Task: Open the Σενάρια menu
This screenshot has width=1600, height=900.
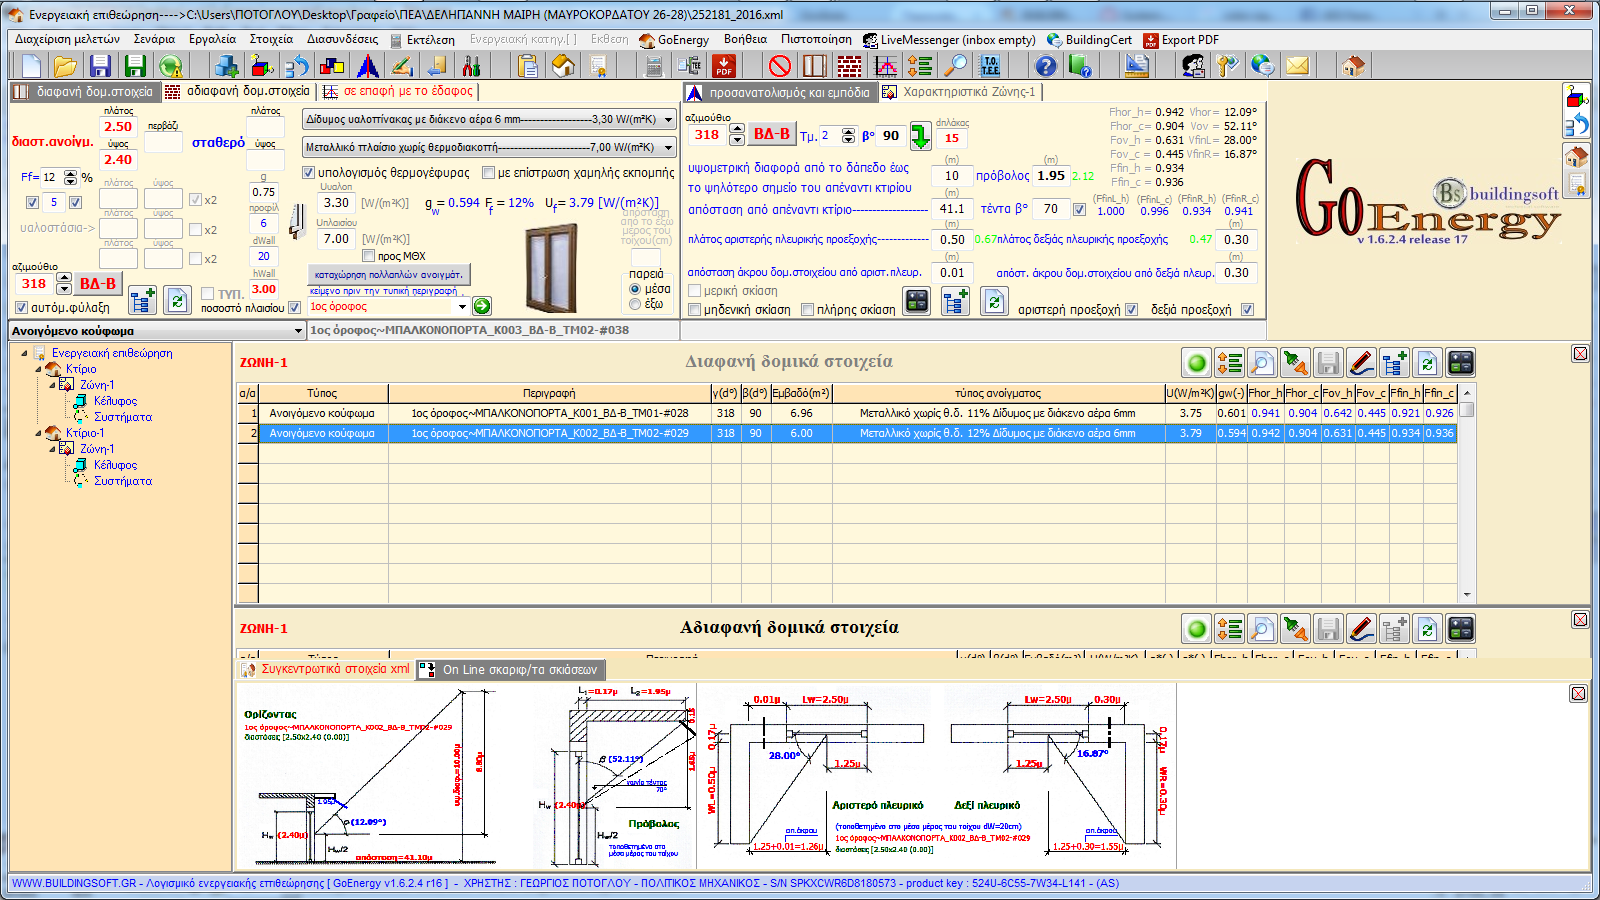Action: (x=154, y=40)
